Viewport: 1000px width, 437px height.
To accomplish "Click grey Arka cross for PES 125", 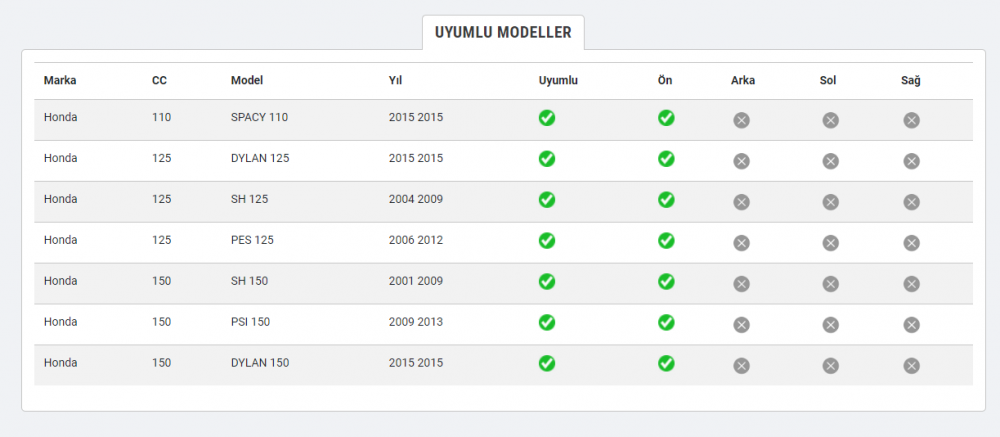I will click(x=741, y=242).
